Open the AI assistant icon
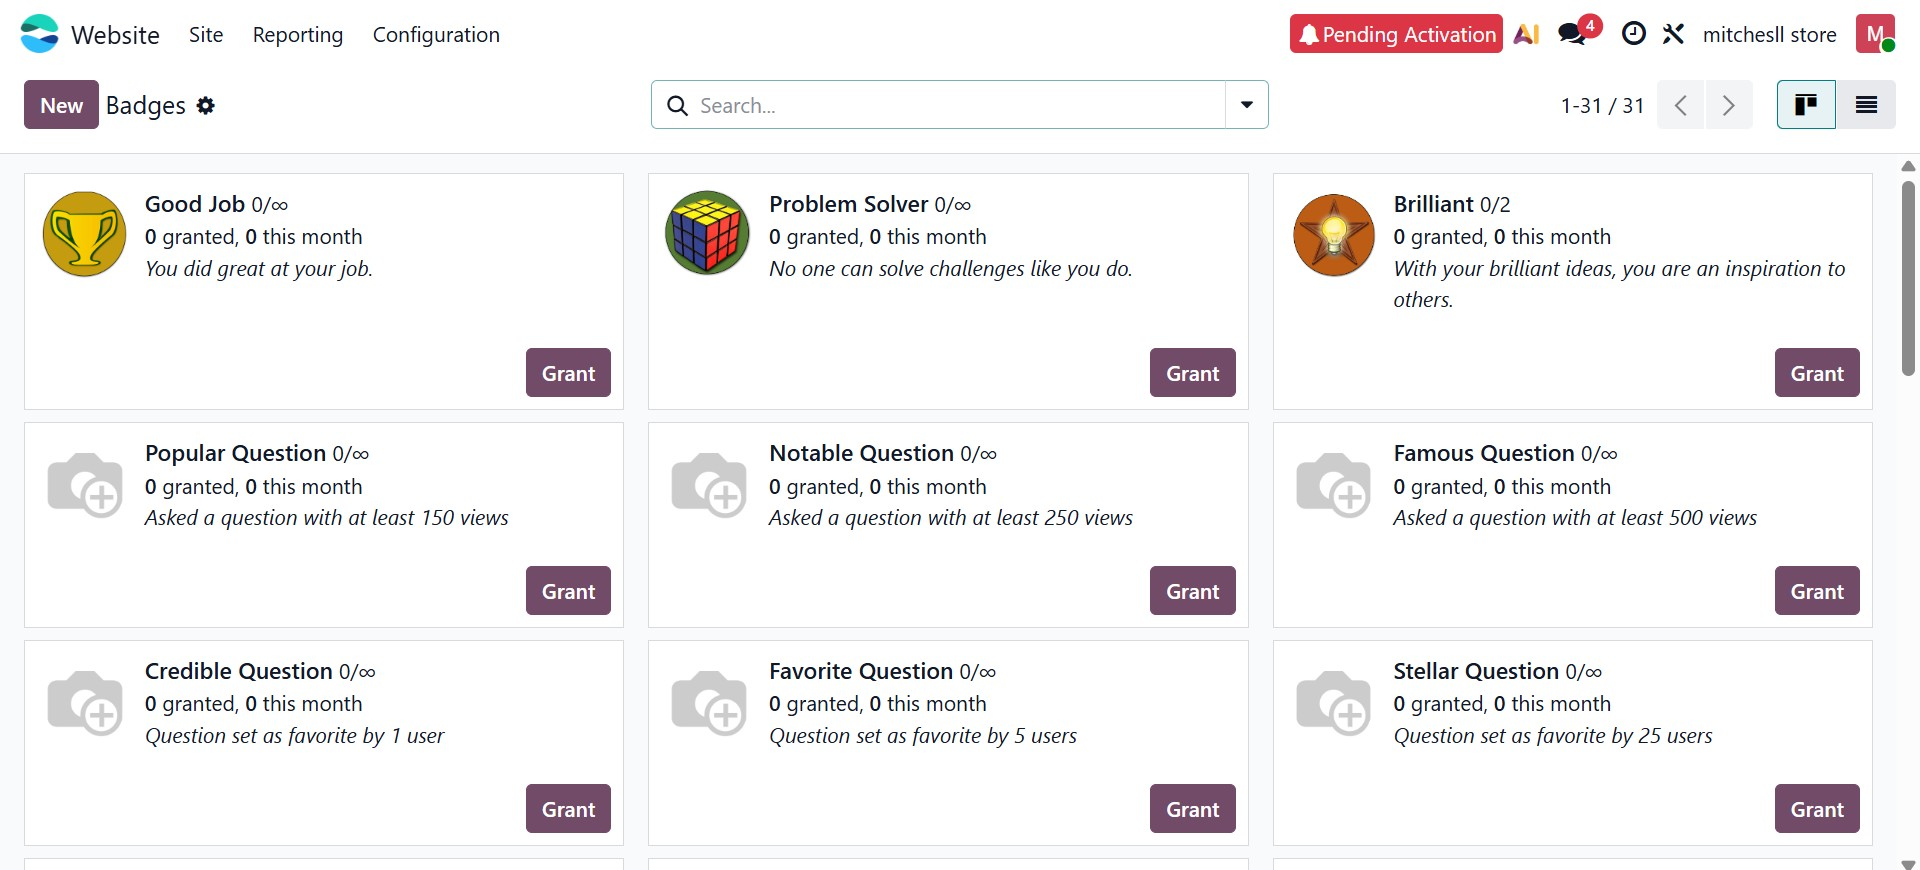 point(1526,34)
